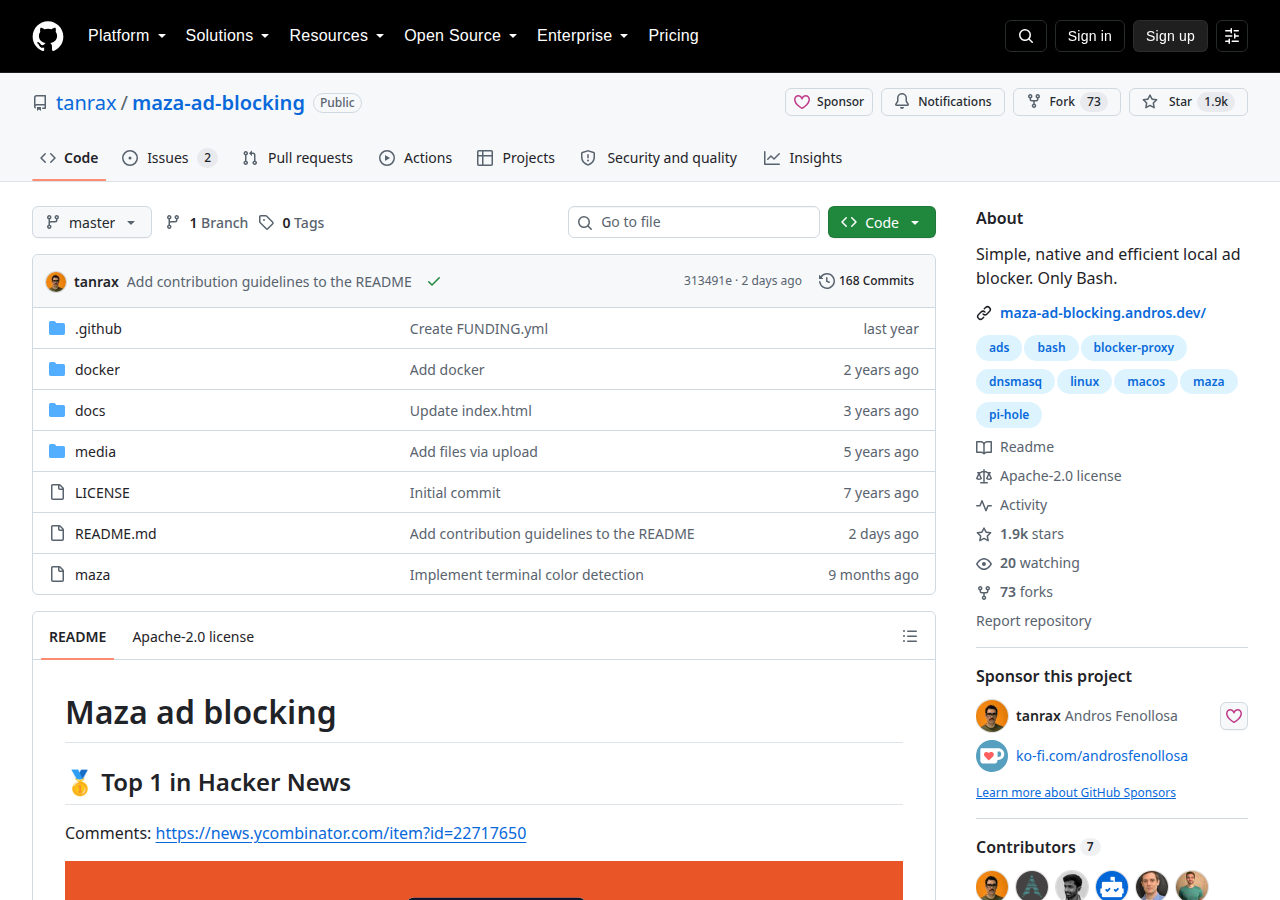The width and height of the screenshot is (1280, 900).
Task: Select the bash topic tag
Action: (1051, 348)
